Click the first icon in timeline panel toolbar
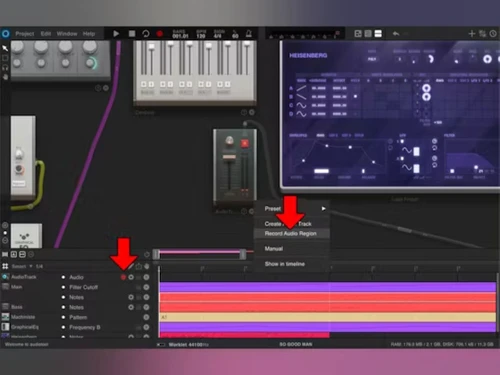The height and width of the screenshot is (375, 500). (5, 255)
